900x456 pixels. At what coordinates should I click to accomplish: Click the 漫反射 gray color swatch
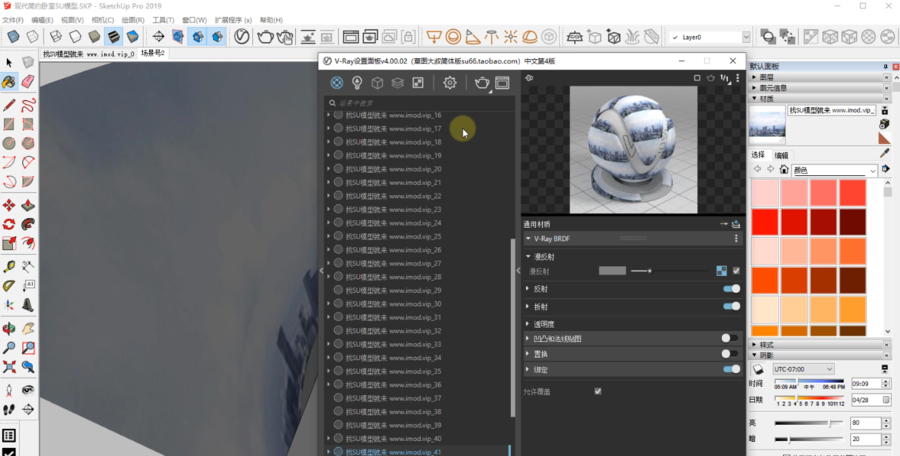pyautogui.click(x=612, y=270)
